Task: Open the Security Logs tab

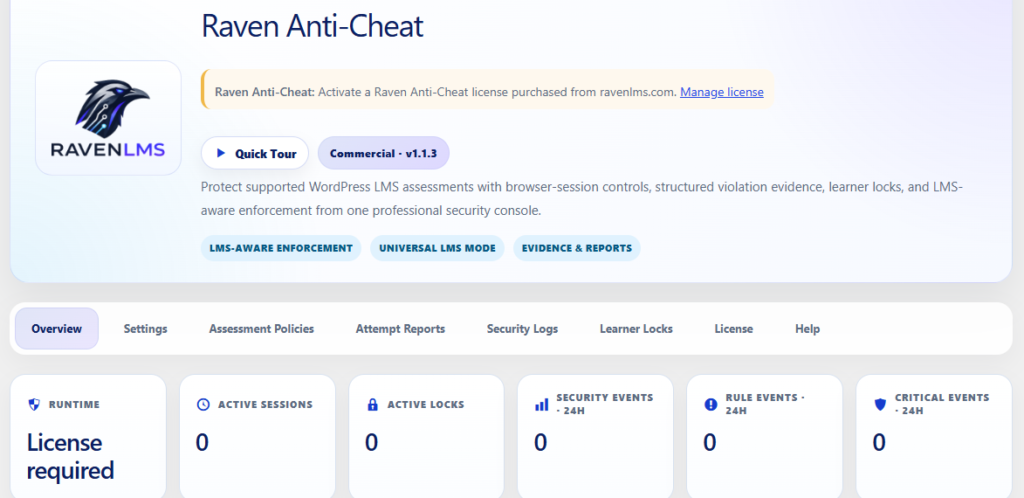Action: pos(522,329)
